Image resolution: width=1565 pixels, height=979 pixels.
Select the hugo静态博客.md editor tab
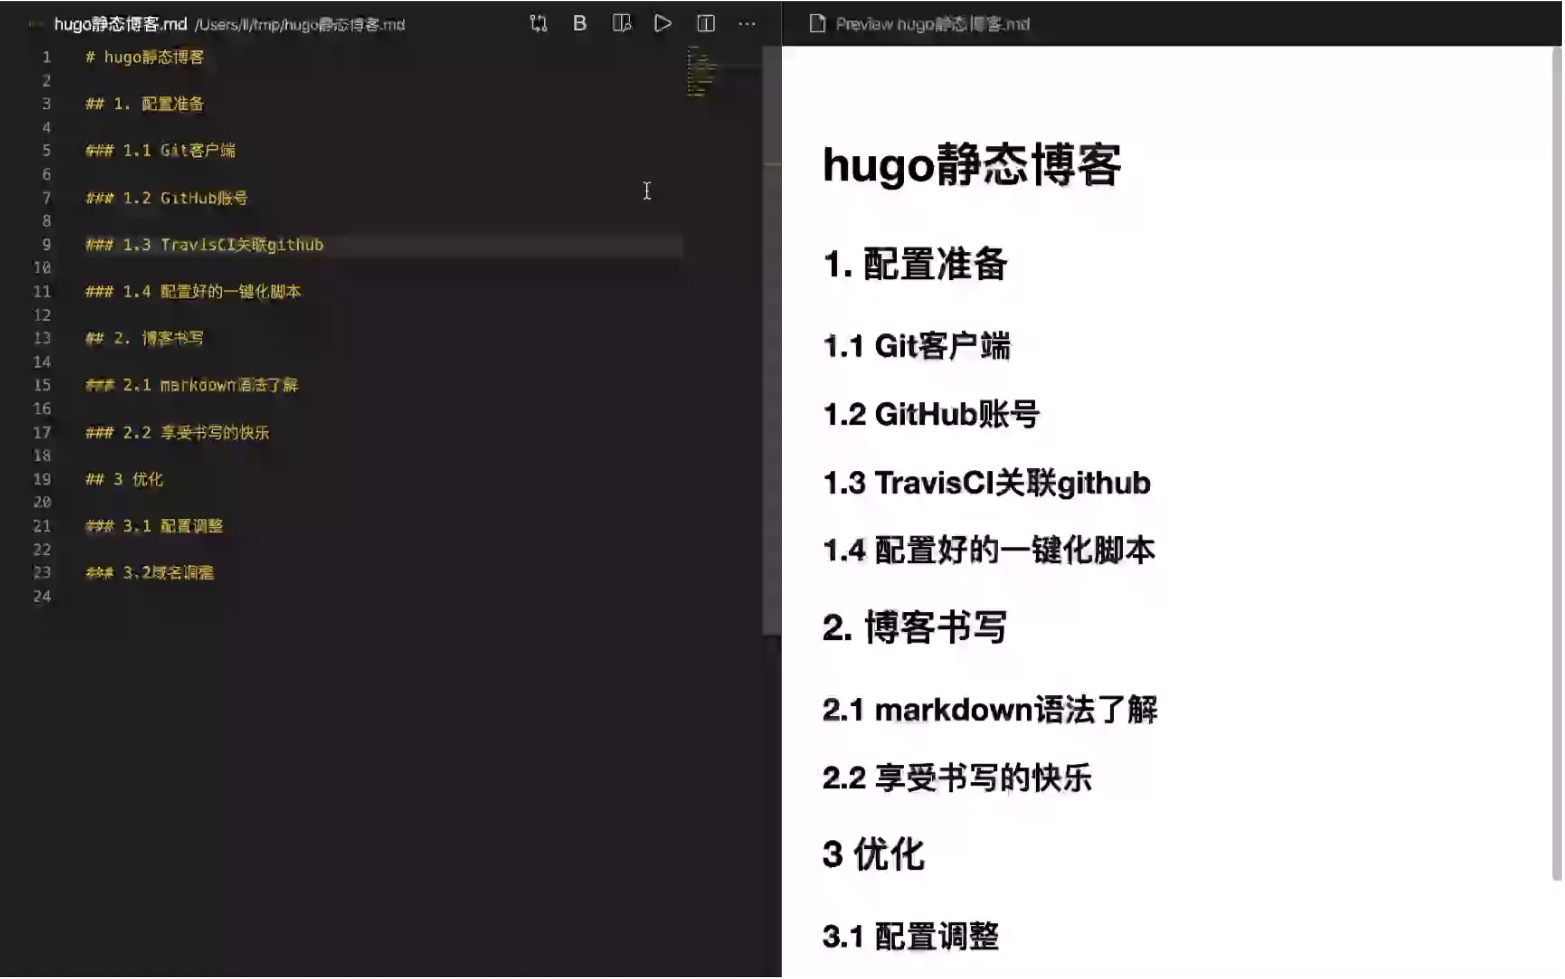(120, 24)
